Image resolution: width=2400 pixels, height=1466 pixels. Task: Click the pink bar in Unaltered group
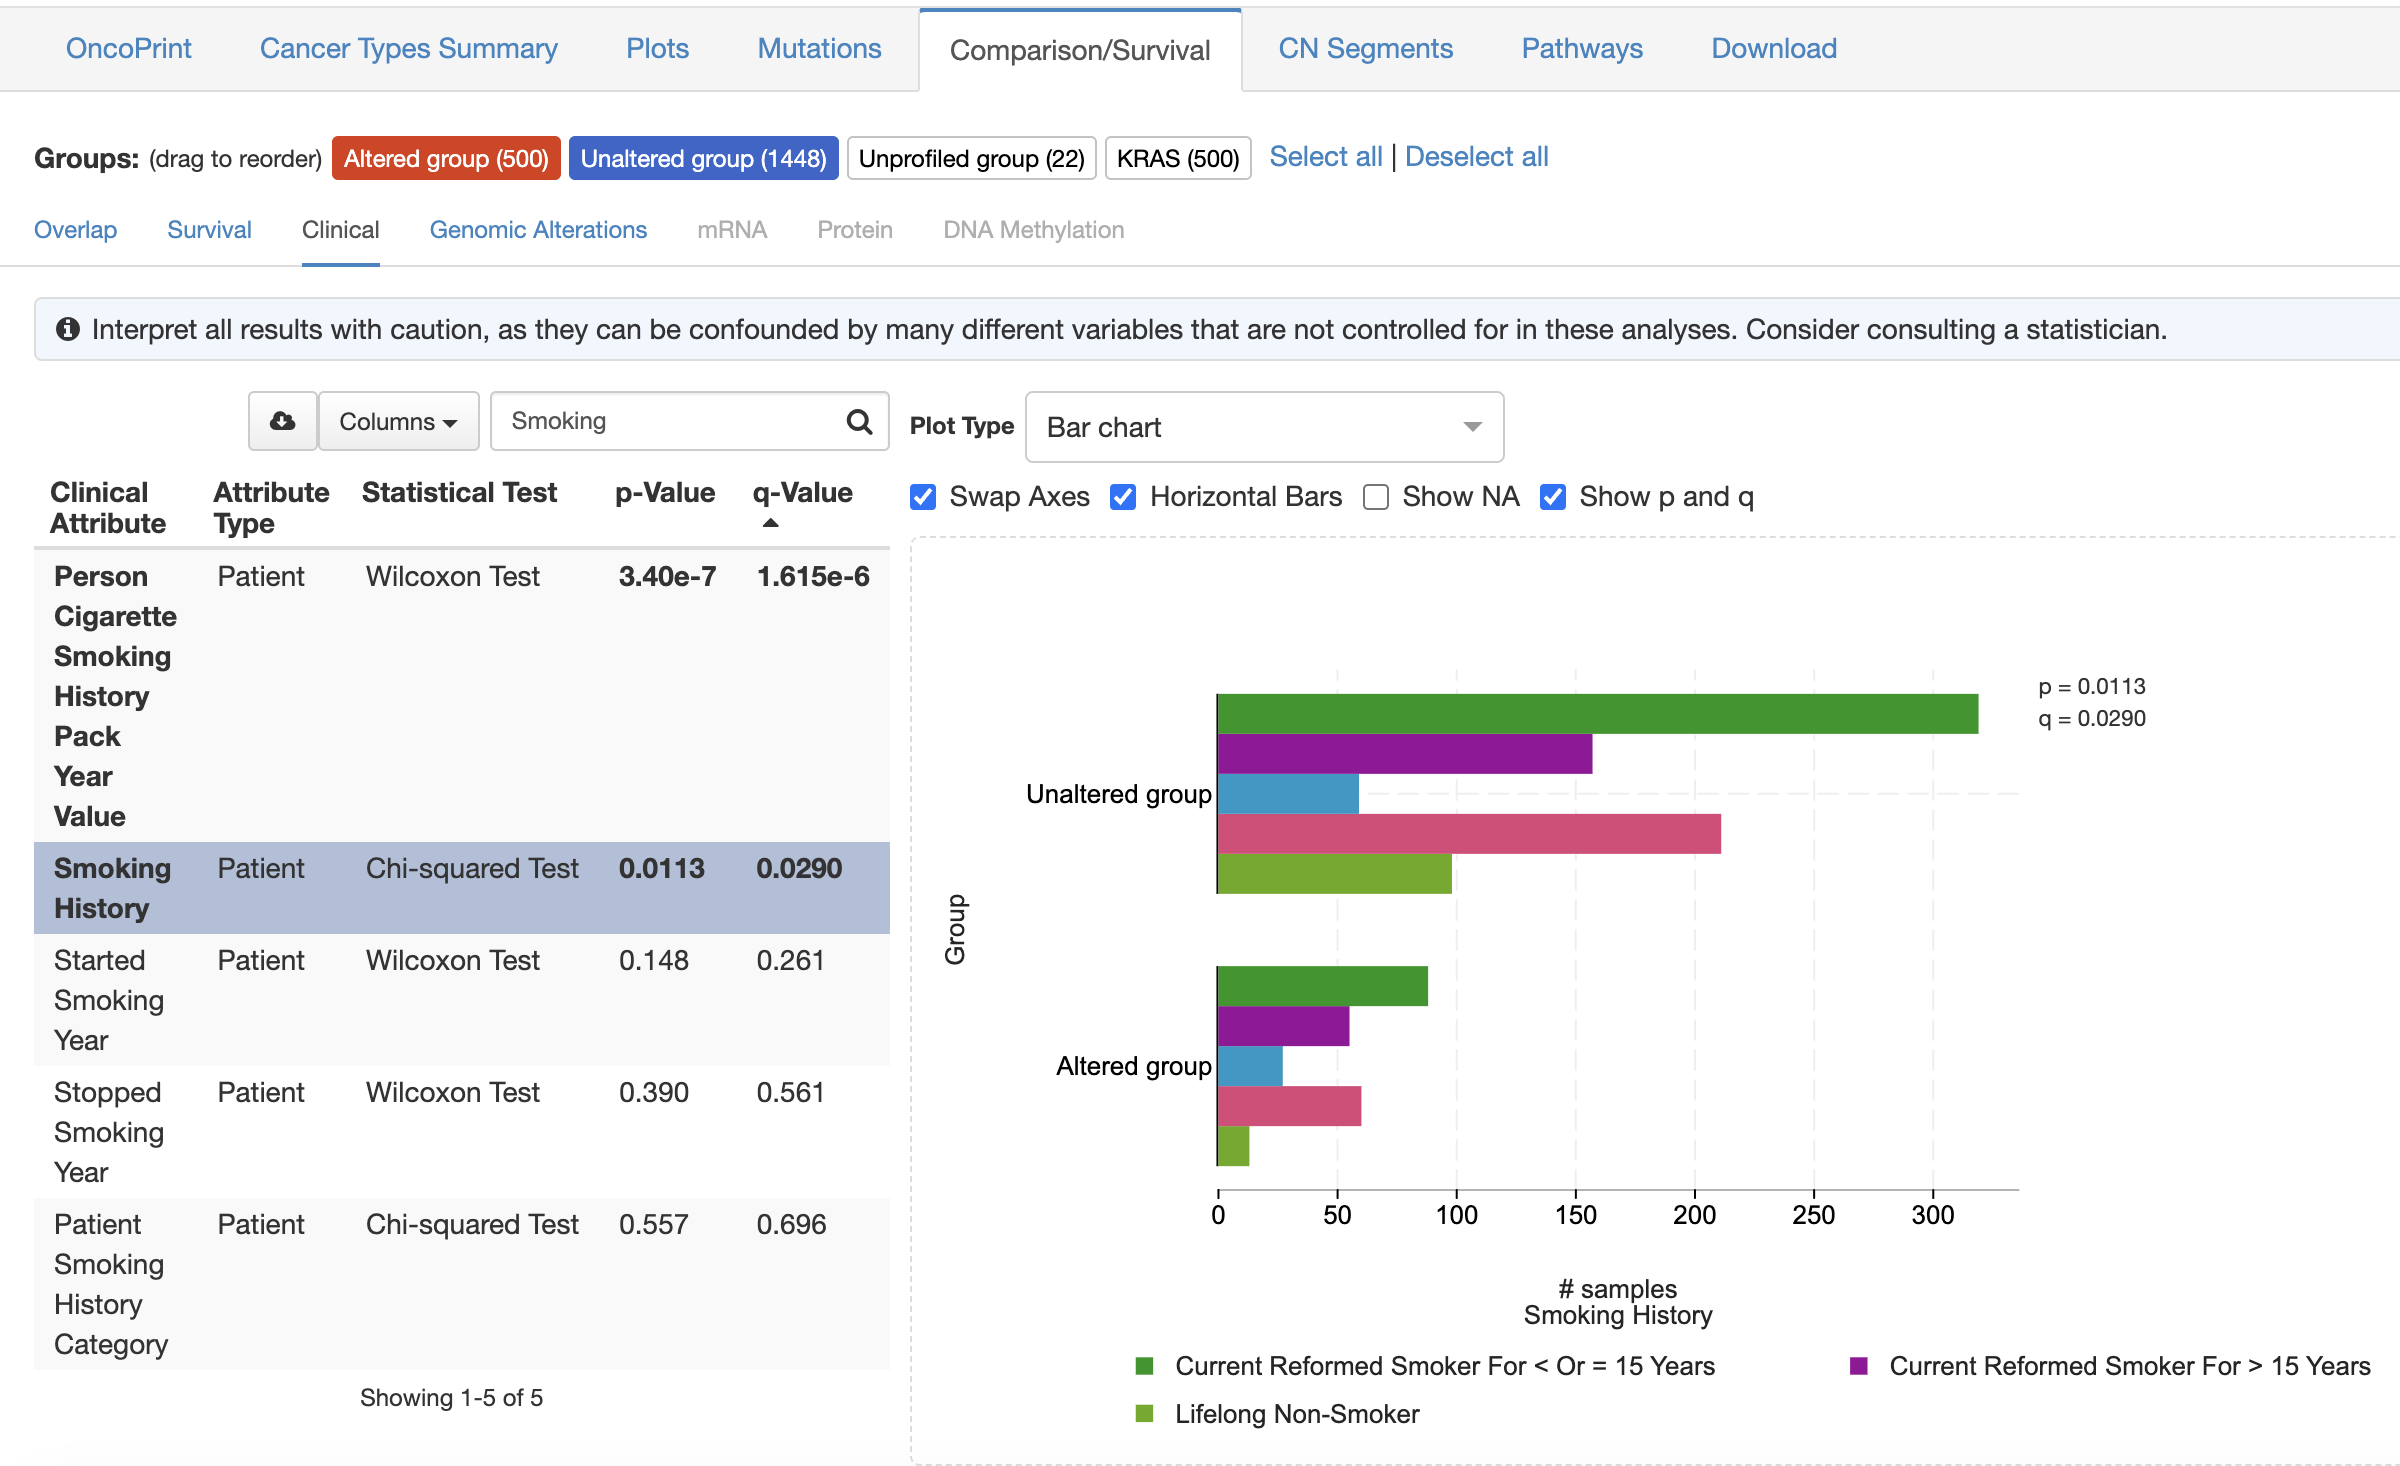1469,834
